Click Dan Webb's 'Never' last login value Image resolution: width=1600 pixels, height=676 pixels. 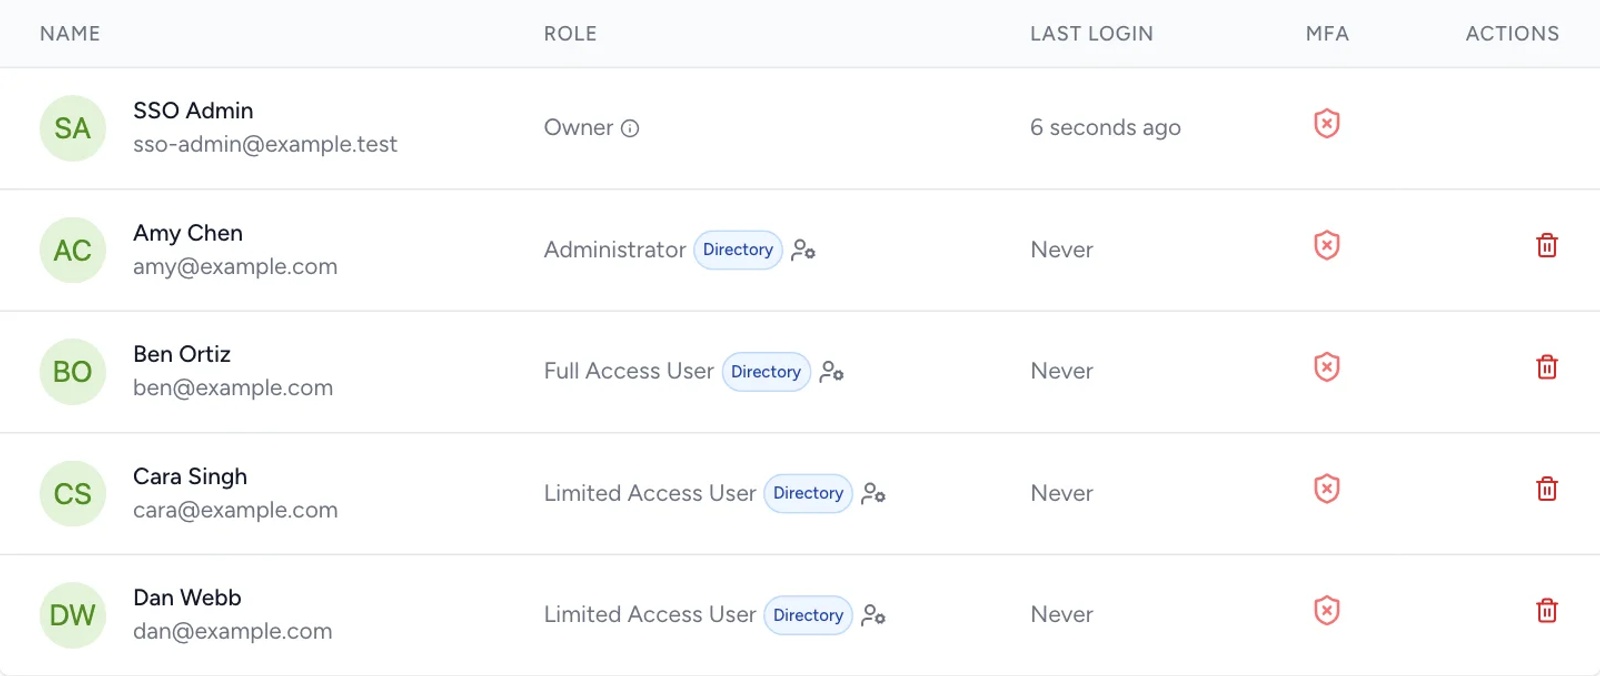(1062, 615)
